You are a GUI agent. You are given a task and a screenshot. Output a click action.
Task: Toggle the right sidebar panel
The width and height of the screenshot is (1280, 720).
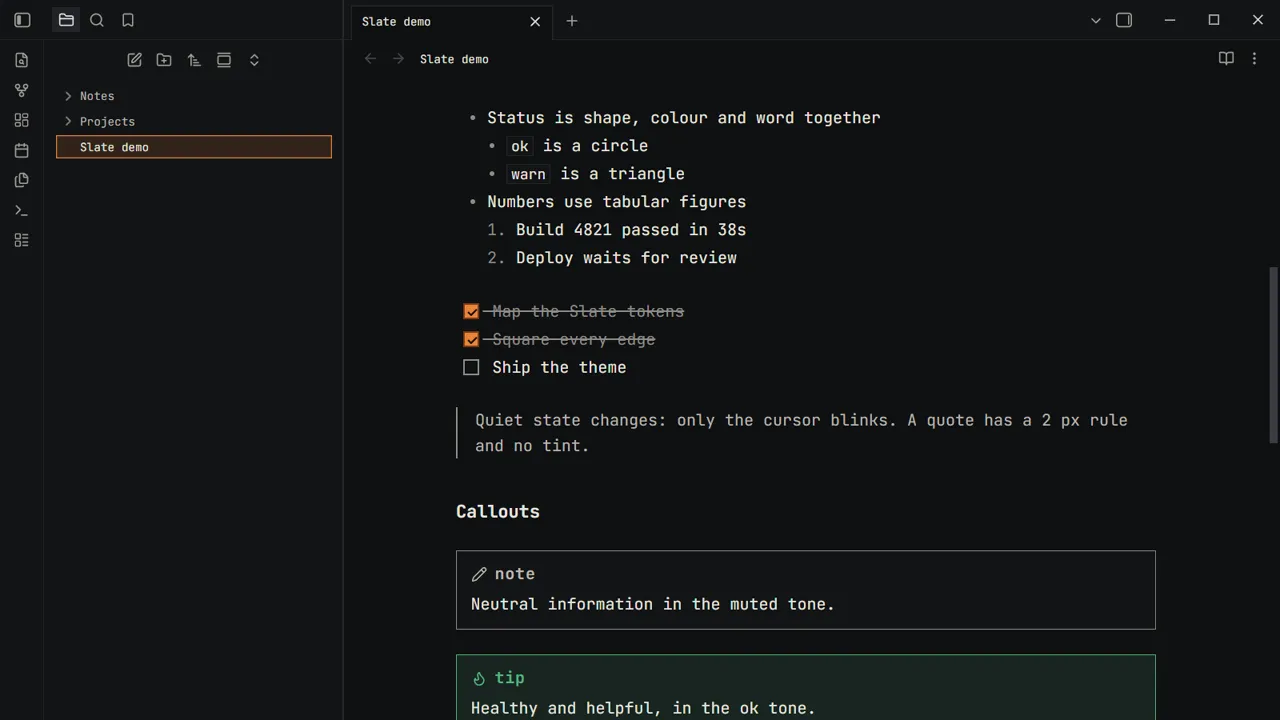click(x=1124, y=20)
